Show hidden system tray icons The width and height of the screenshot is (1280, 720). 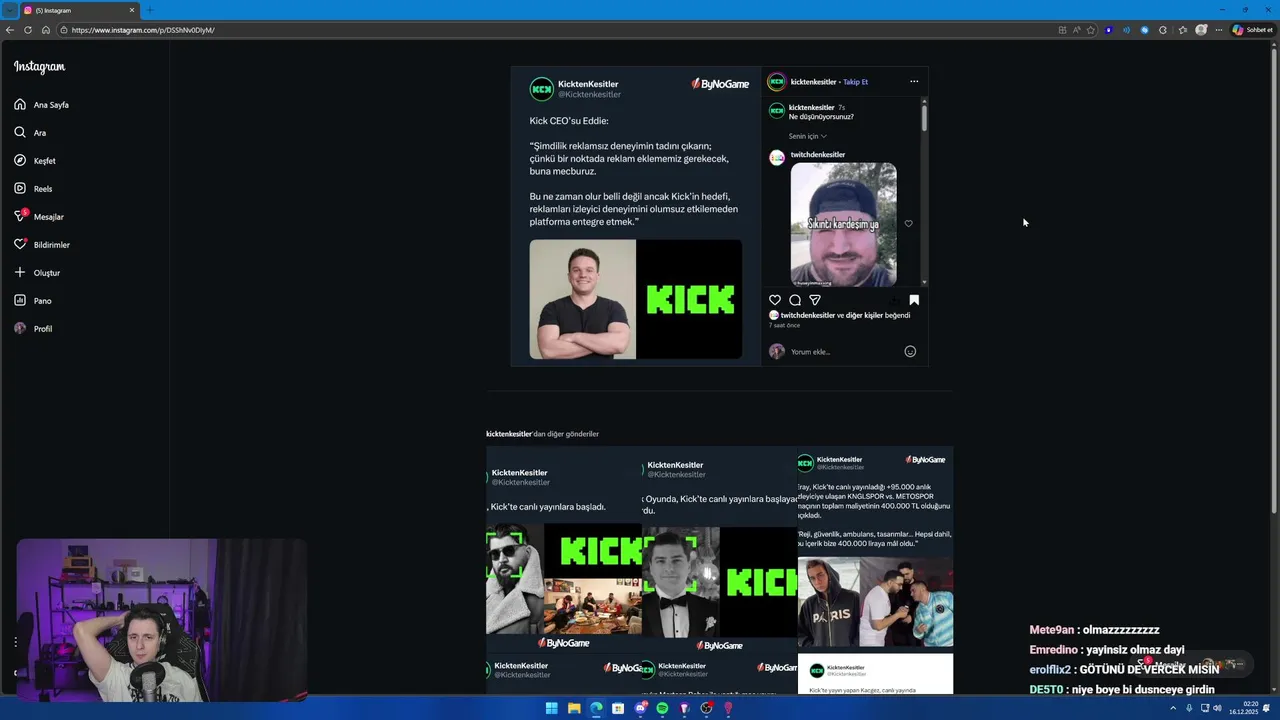[x=1174, y=708]
